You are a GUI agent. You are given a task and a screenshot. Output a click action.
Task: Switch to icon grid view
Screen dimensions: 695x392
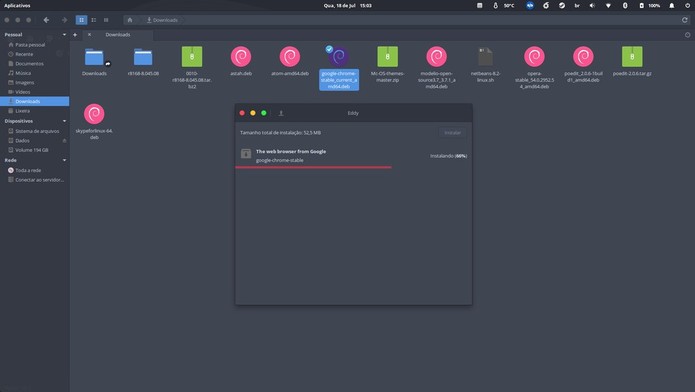81,20
